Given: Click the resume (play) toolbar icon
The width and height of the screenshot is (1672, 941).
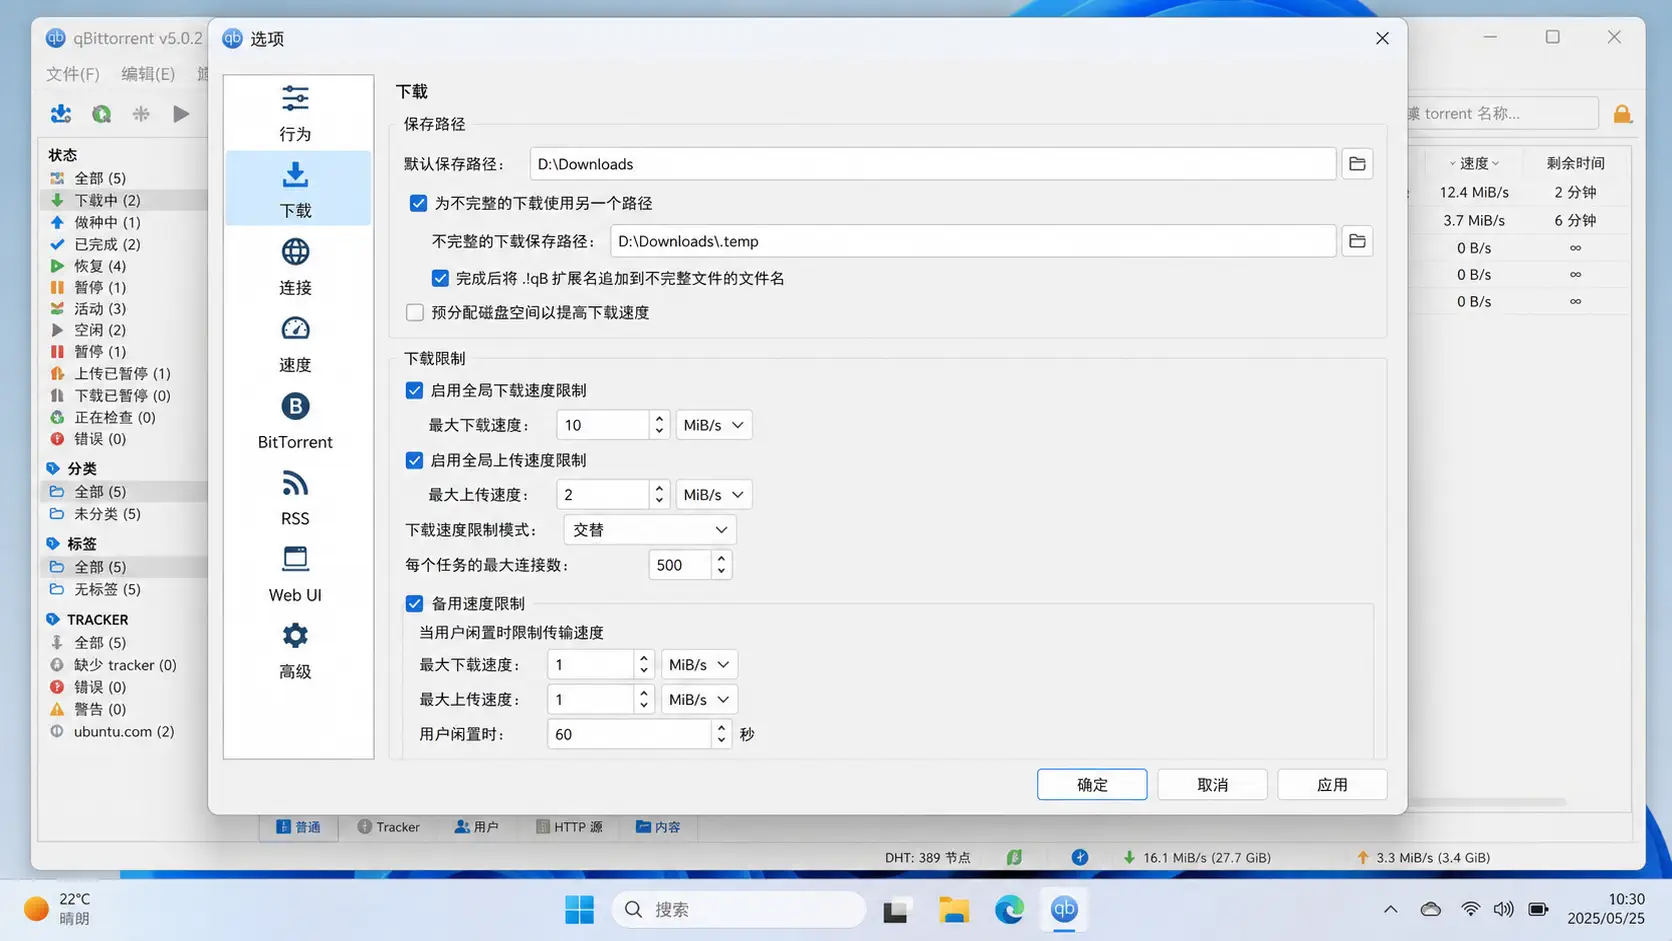Looking at the screenshot, I should click(x=181, y=114).
